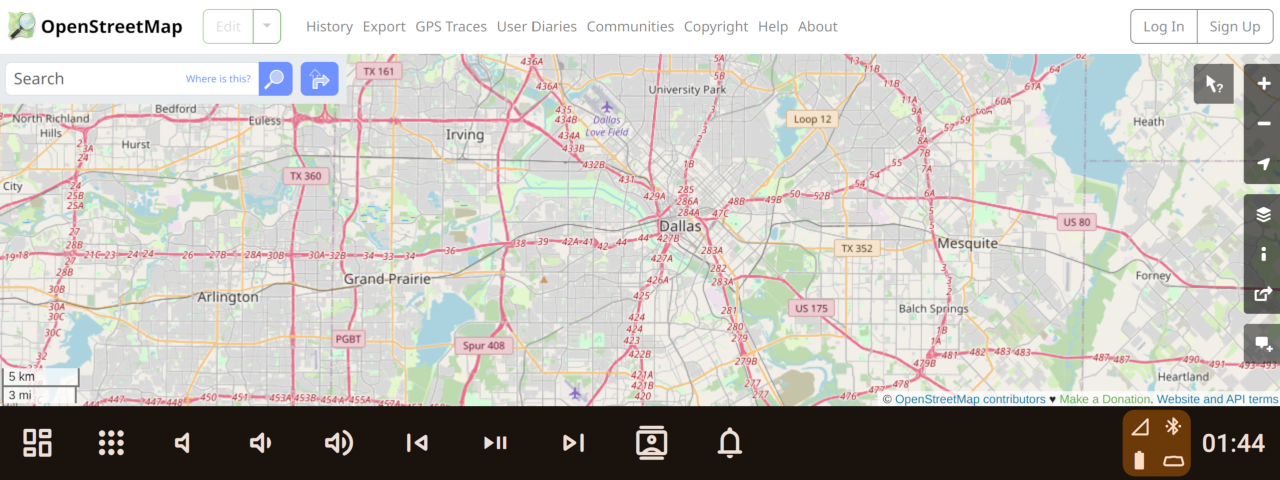Click the Make a Donation link
Image resolution: width=1280 pixels, height=480 pixels.
click(1106, 399)
